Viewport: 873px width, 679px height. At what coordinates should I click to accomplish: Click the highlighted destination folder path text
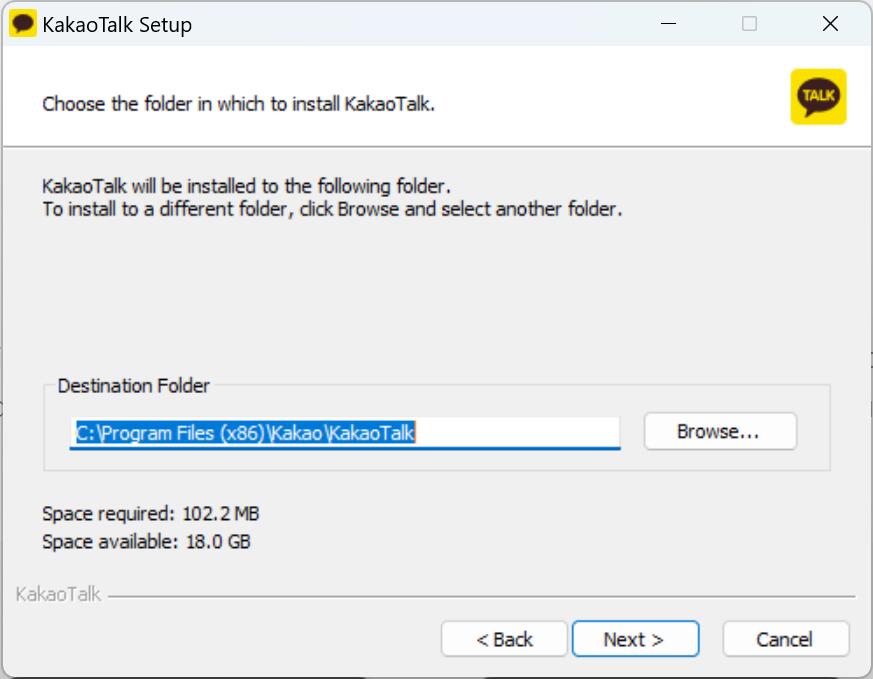point(245,432)
